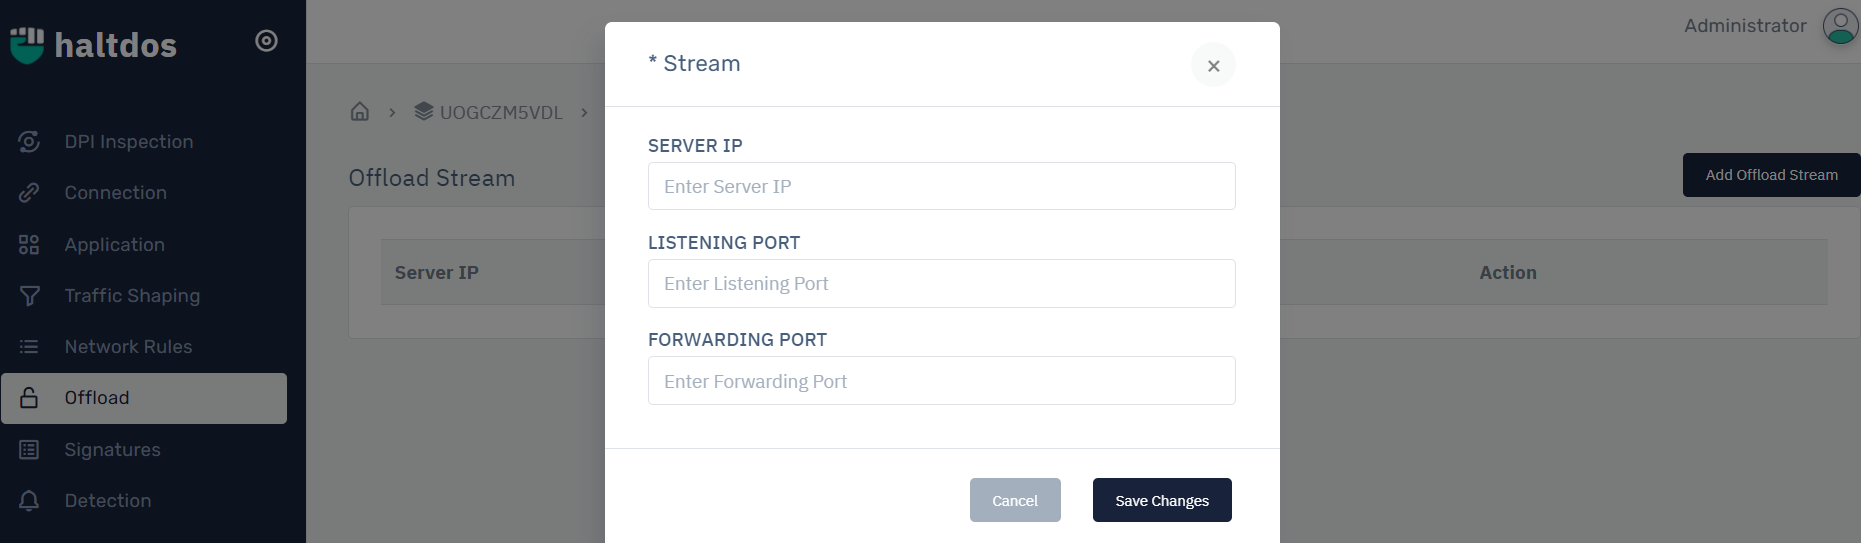Focus the Forwarding Port input field
The height and width of the screenshot is (543, 1861).
click(941, 381)
